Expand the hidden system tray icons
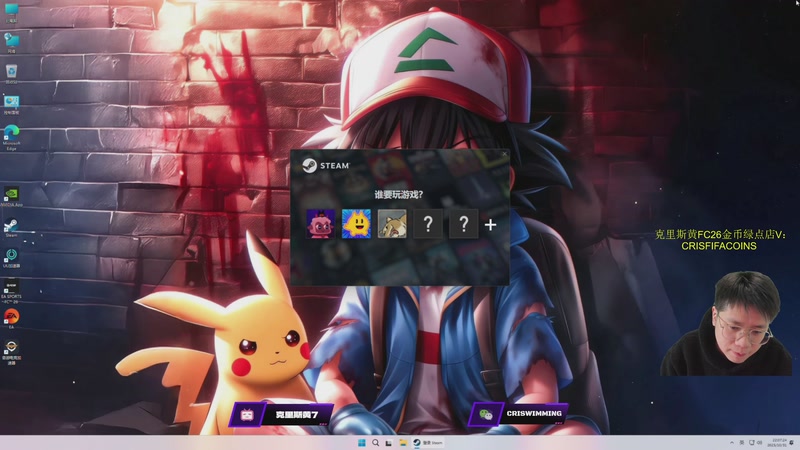The width and height of the screenshot is (800, 450). click(x=732, y=442)
